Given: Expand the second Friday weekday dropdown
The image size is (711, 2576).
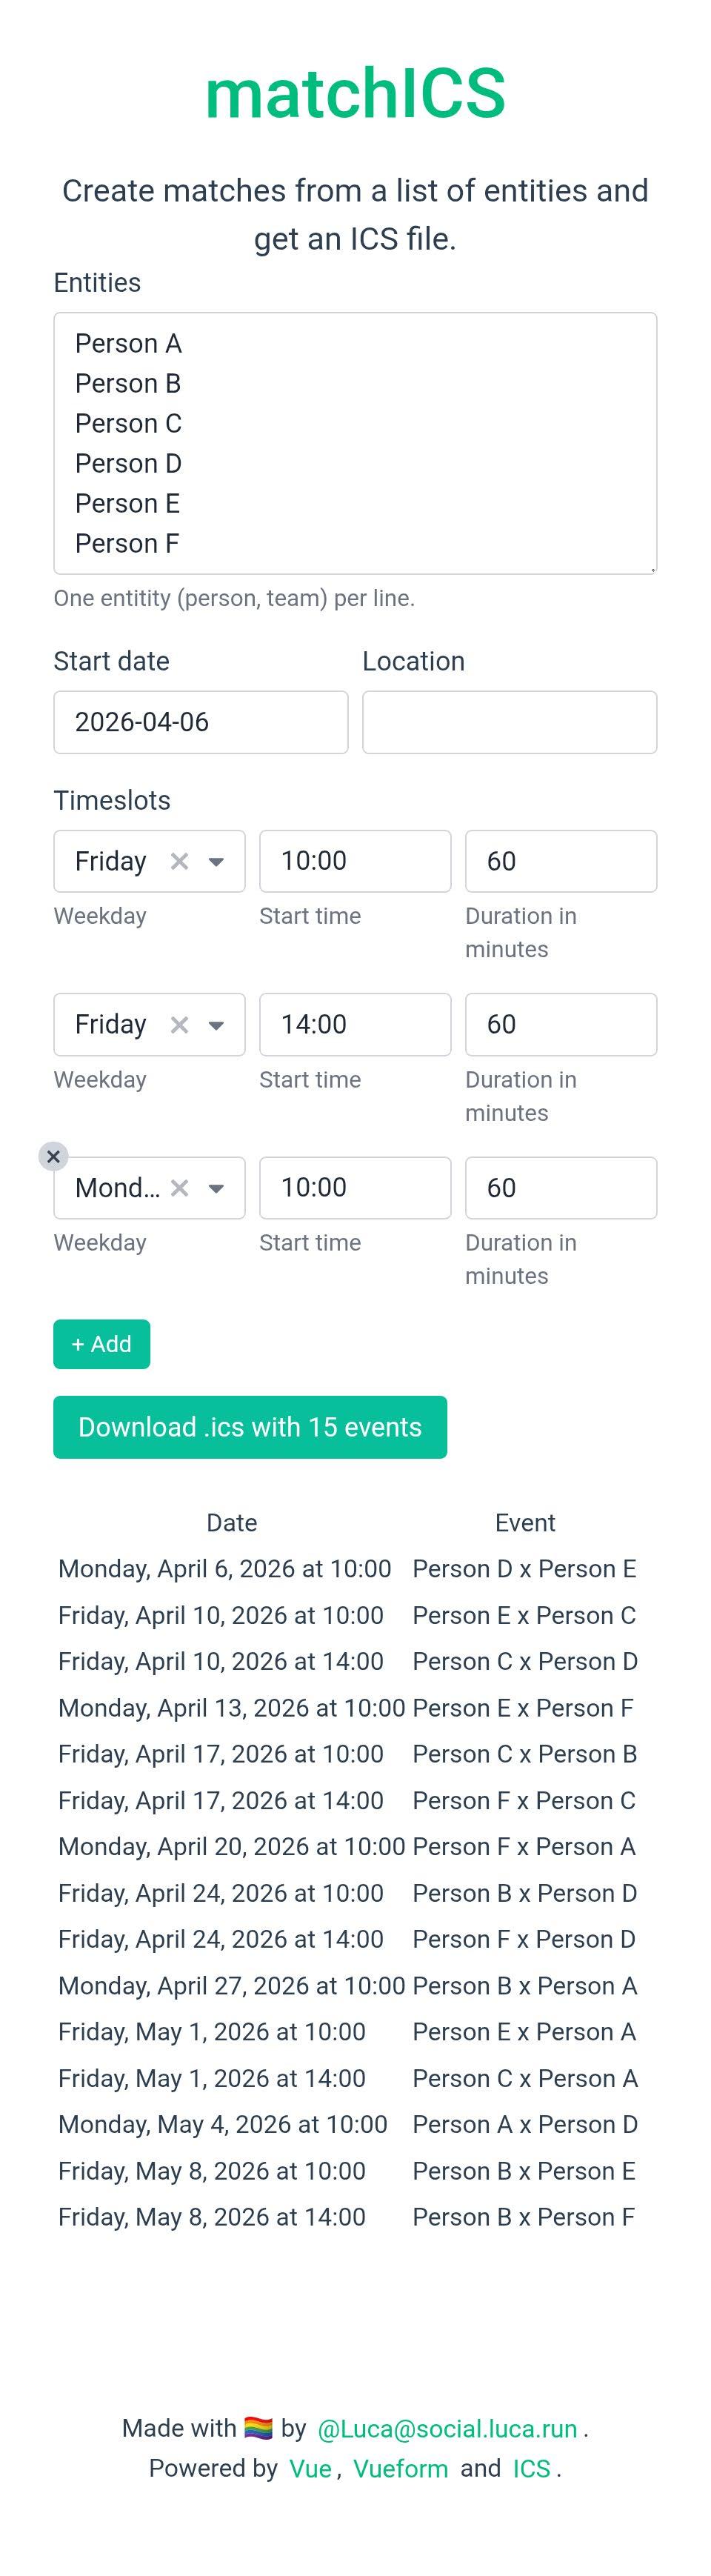Looking at the screenshot, I should click(x=216, y=1024).
